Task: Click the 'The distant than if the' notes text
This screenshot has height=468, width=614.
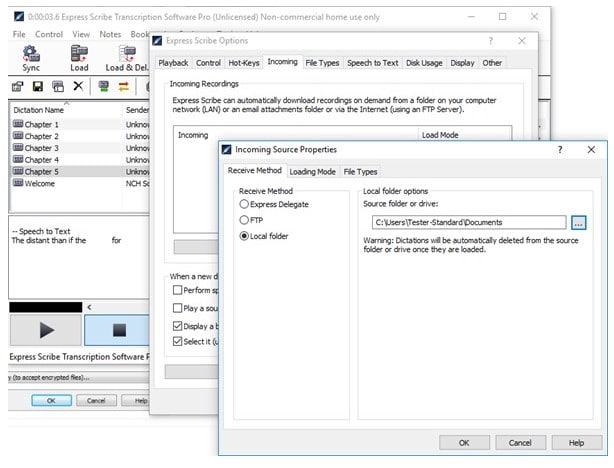Action: tap(49, 240)
